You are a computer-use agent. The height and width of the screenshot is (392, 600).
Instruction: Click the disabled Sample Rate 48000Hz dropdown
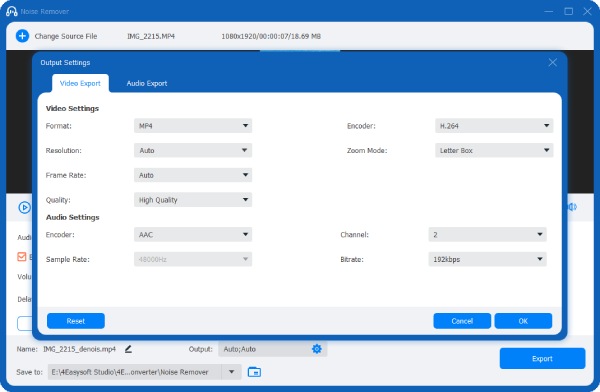coord(193,259)
